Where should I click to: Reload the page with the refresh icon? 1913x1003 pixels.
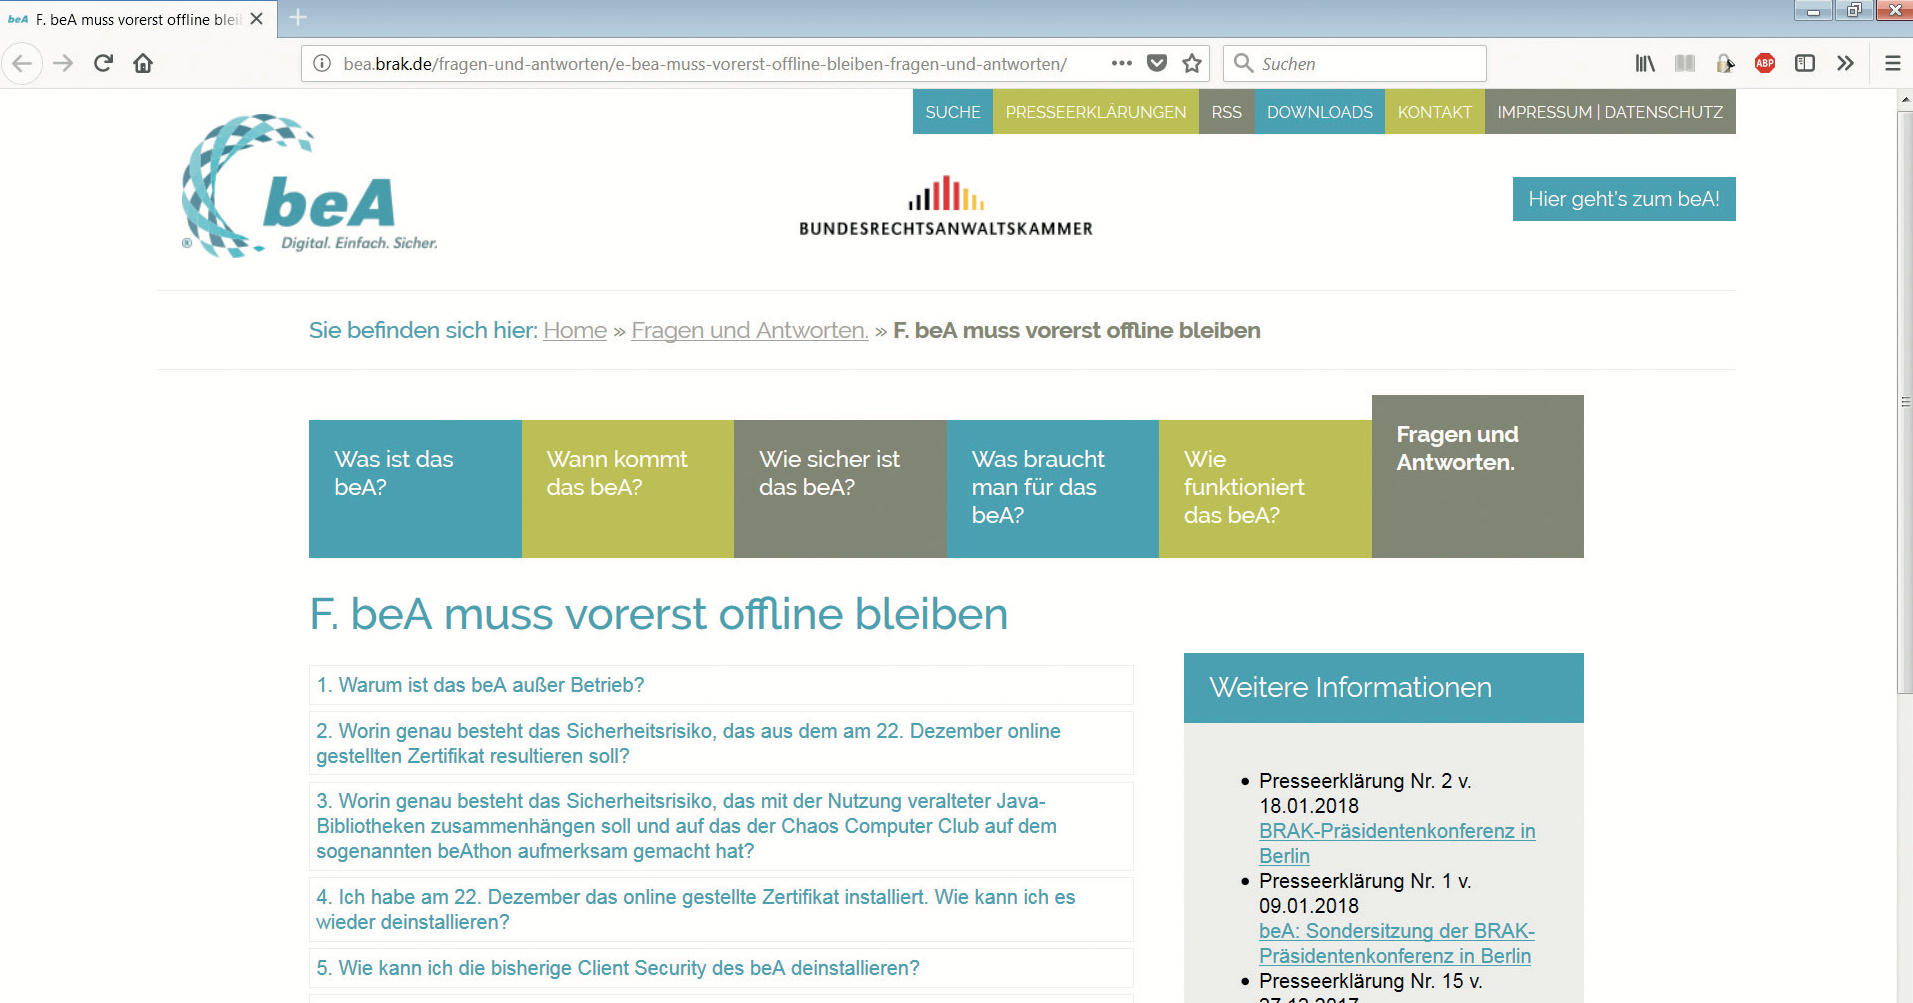[x=103, y=63]
